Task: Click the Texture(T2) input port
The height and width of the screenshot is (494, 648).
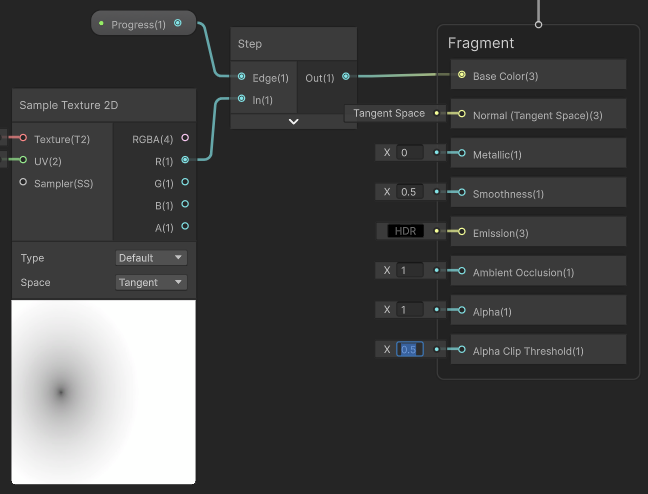Action: pos(23,138)
